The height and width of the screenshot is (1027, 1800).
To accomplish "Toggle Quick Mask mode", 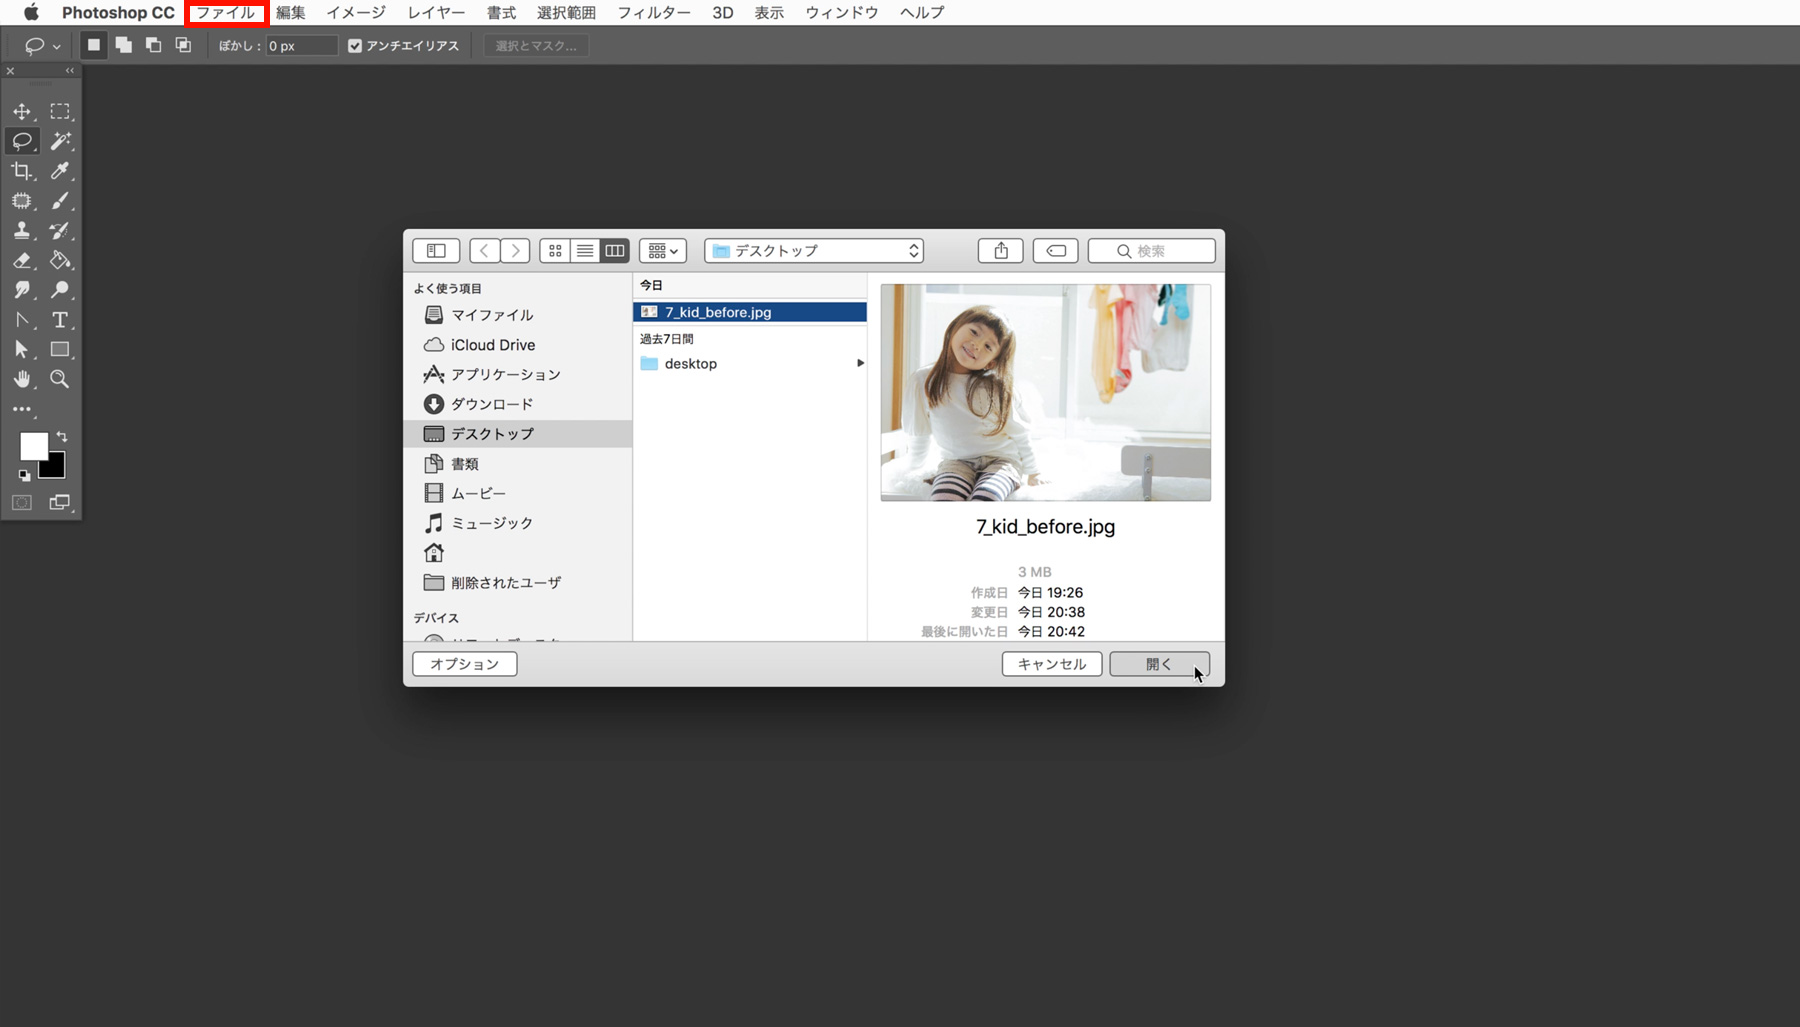I will 22,502.
